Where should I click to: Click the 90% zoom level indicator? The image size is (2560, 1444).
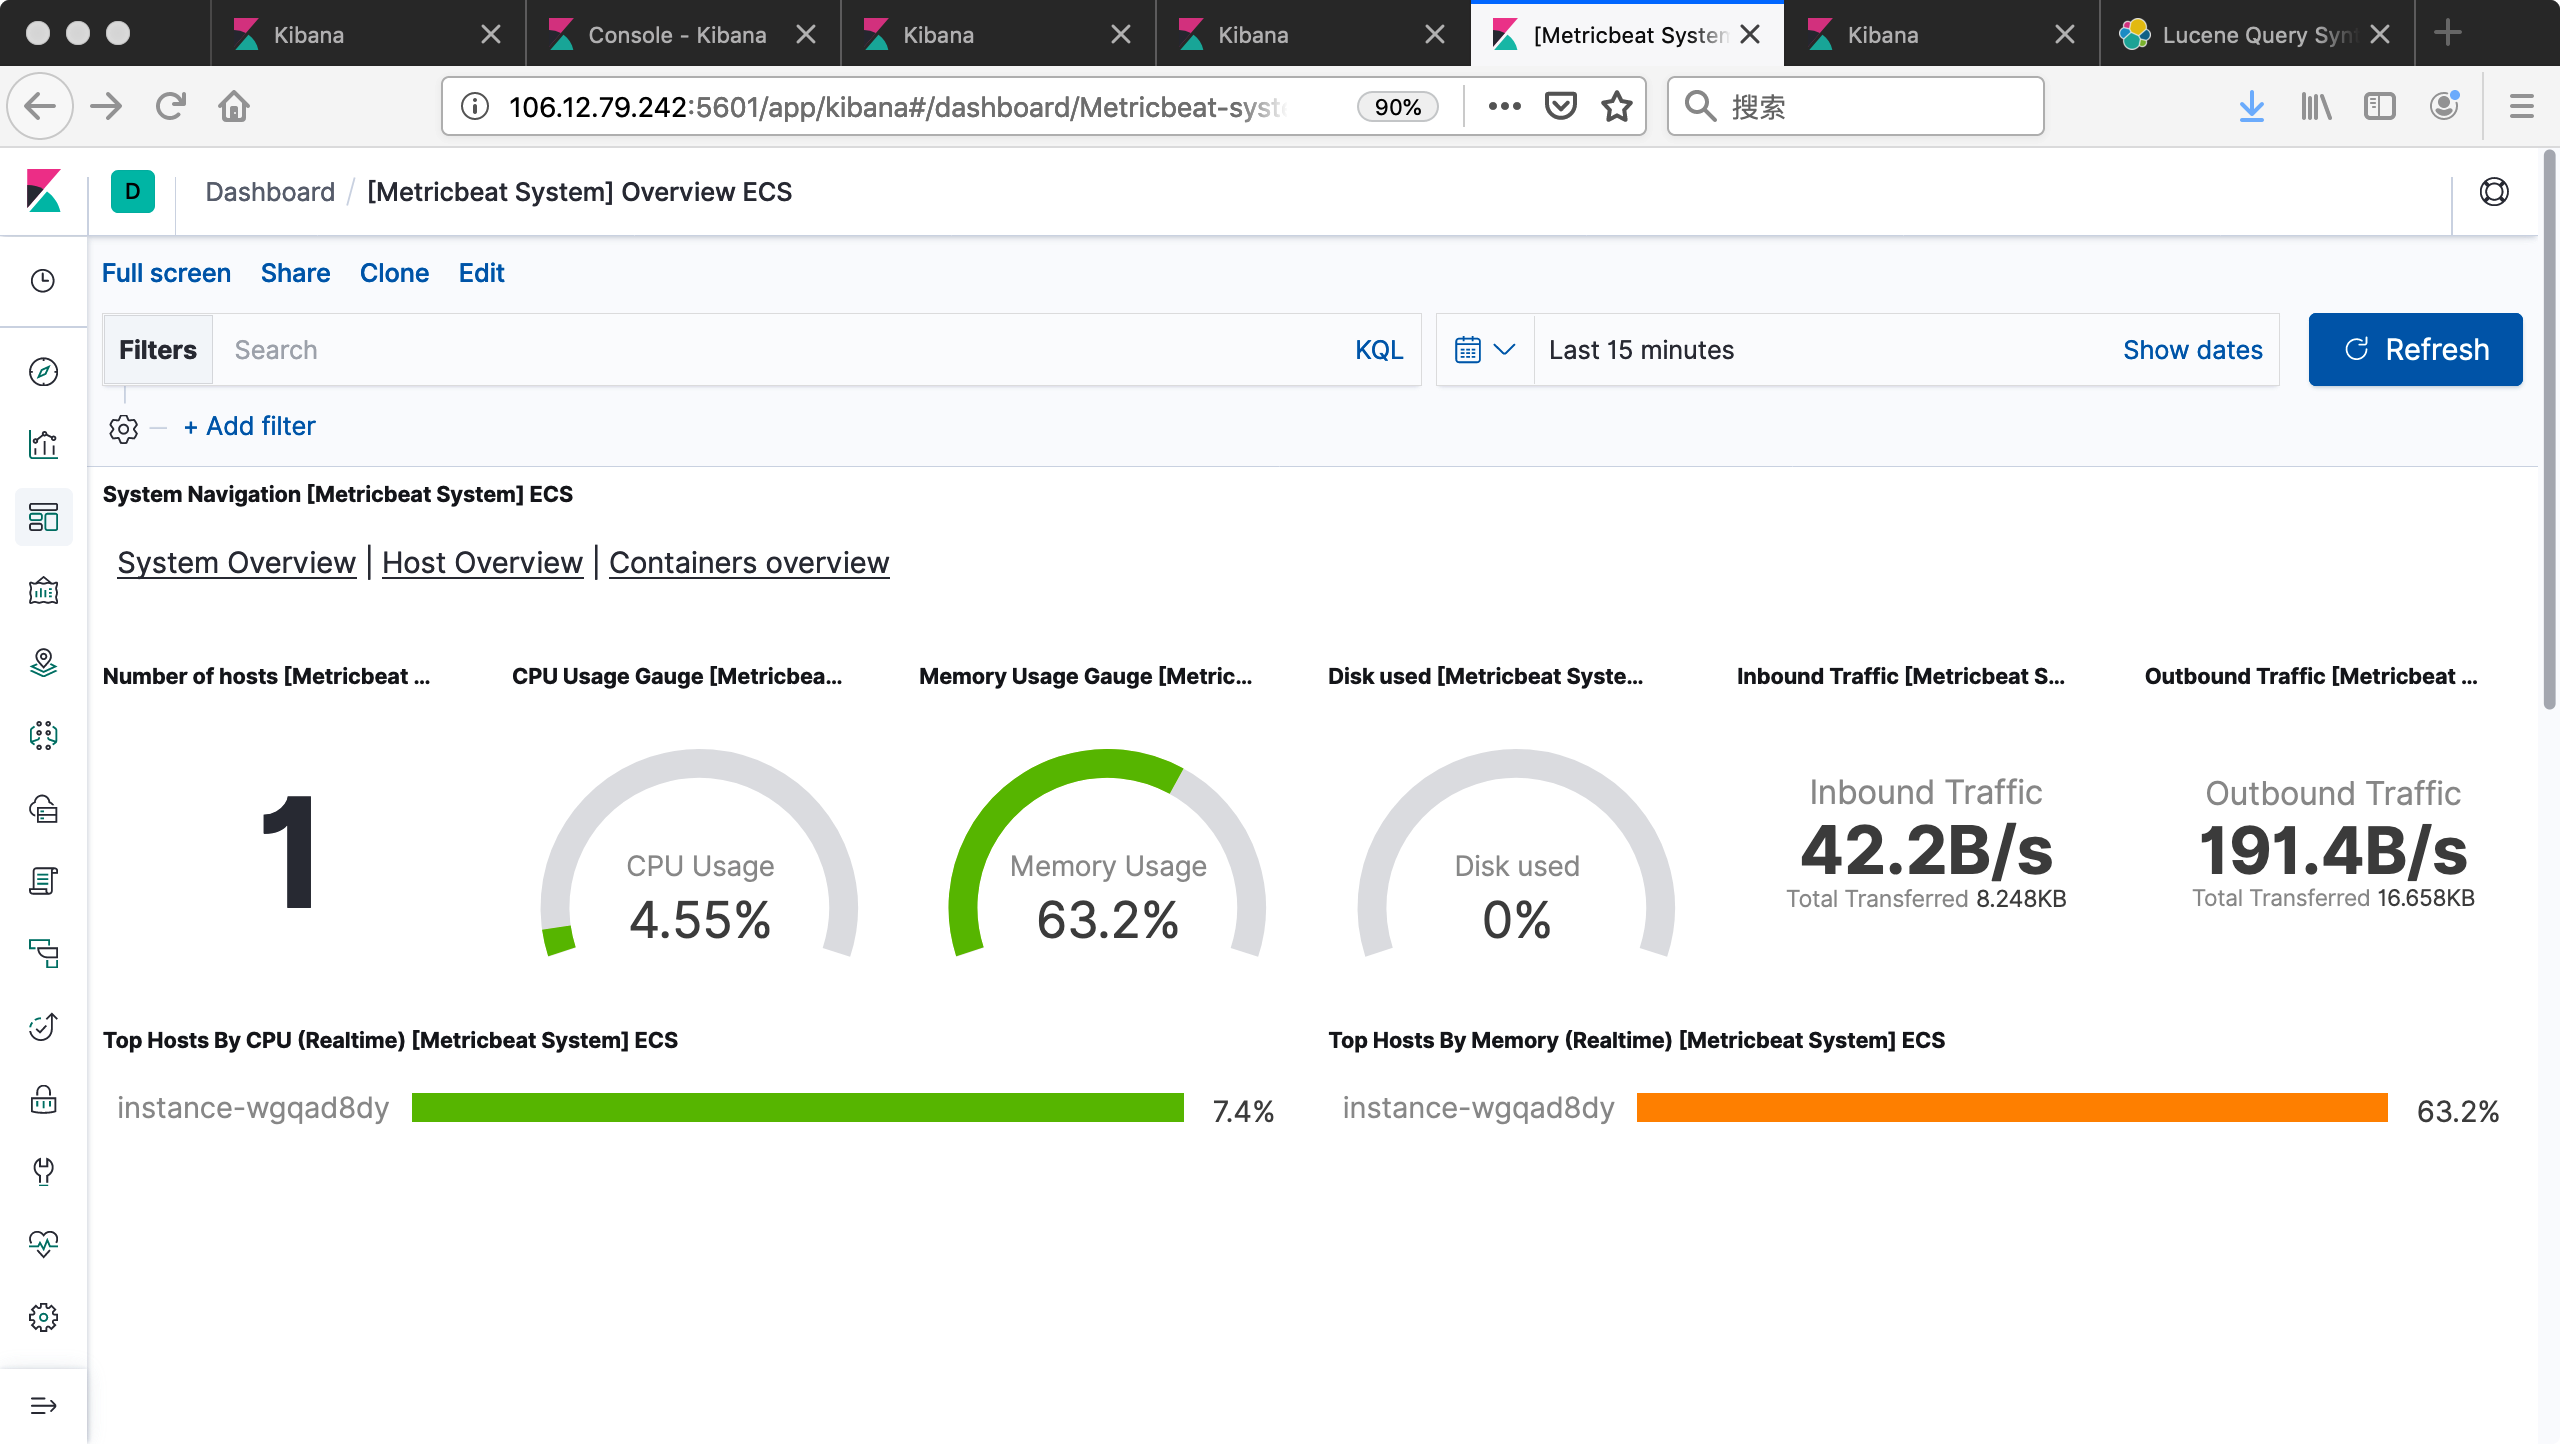pyautogui.click(x=1397, y=106)
